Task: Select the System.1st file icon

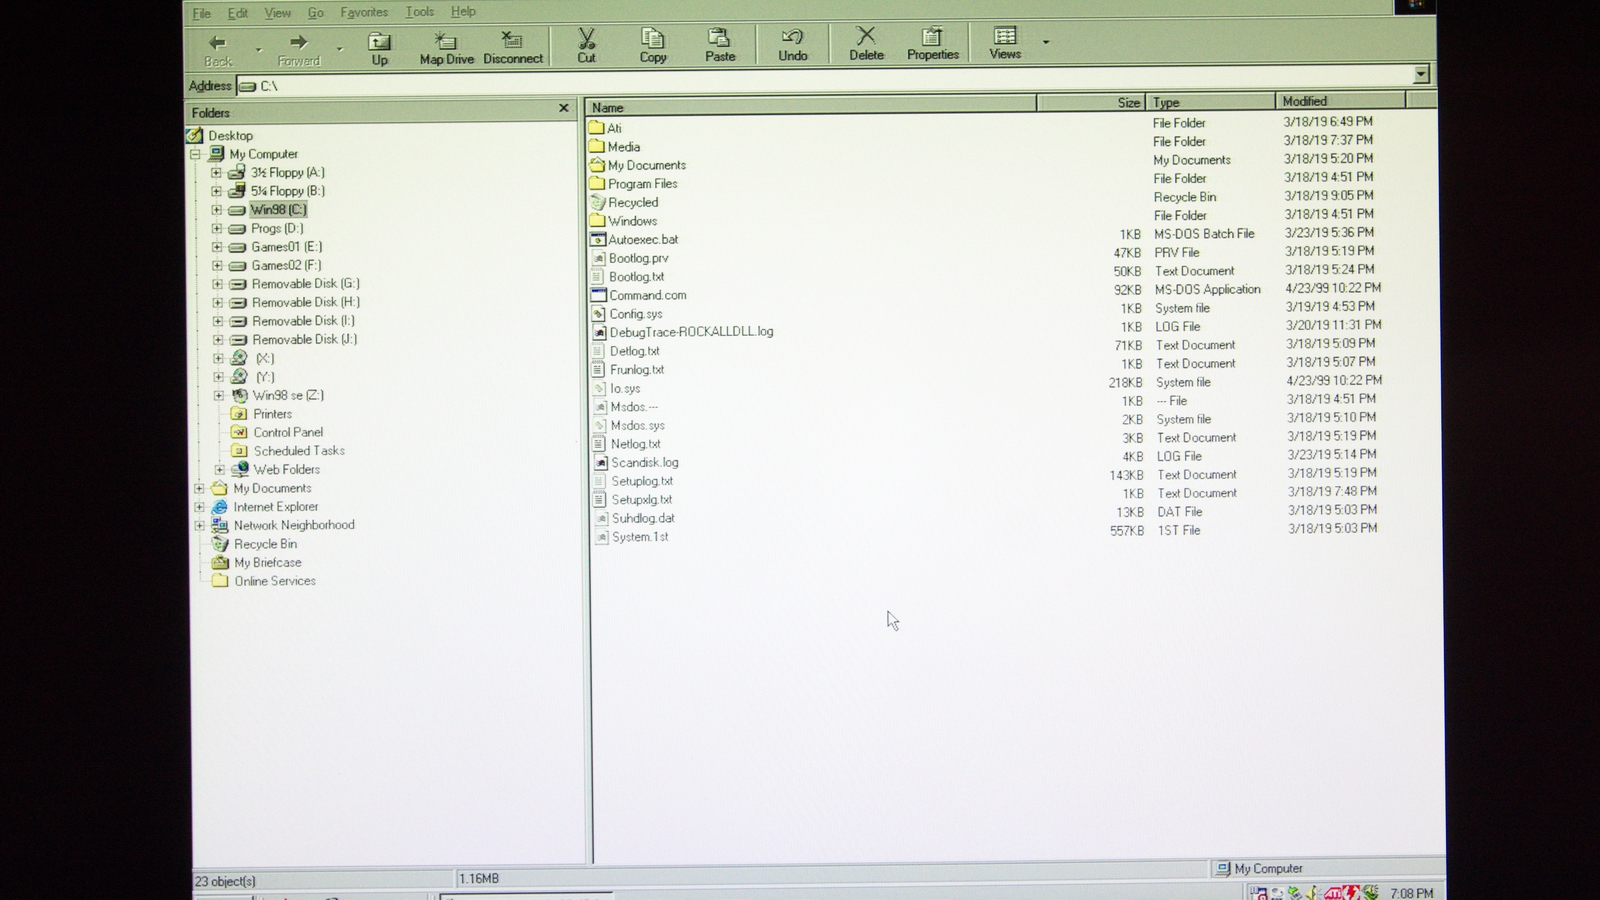Action: pyautogui.click(x=601, y=537)
